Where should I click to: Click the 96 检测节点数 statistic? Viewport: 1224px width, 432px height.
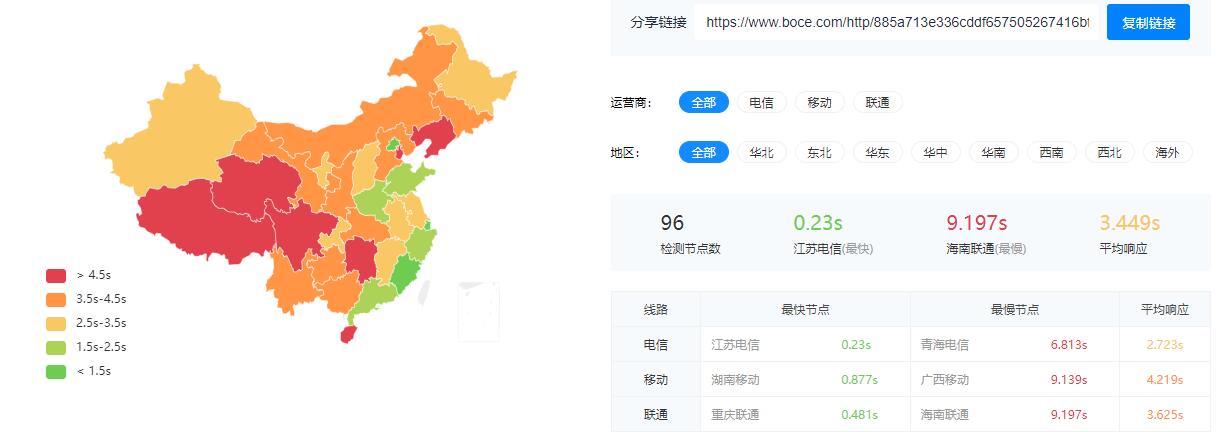point(690,233)
